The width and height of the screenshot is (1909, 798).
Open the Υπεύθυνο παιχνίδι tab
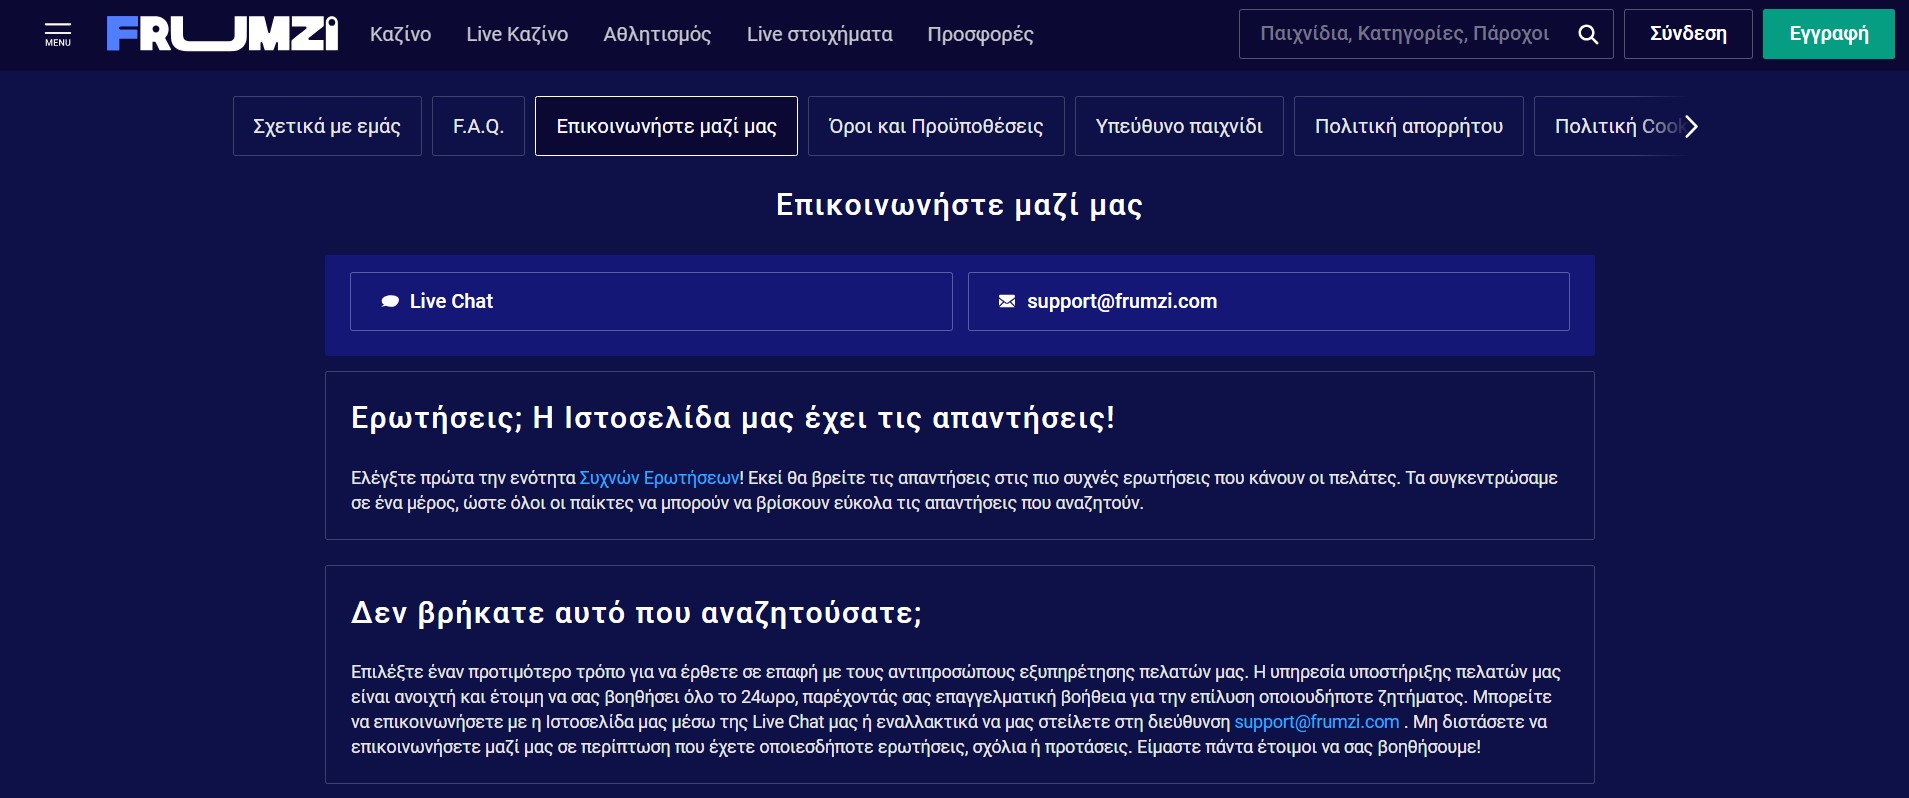pyautogui.click(x=1179, y=126)
